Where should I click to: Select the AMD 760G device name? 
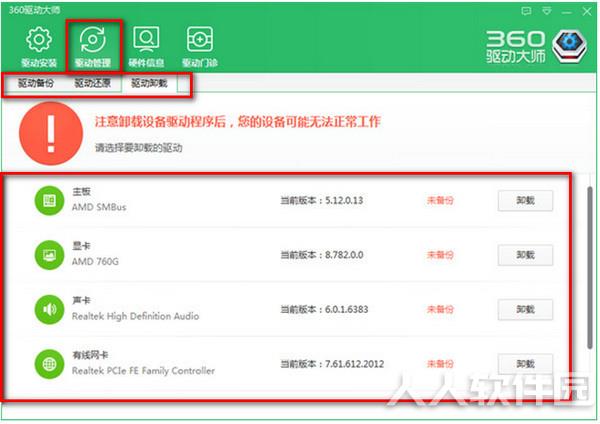pos(95,261)
